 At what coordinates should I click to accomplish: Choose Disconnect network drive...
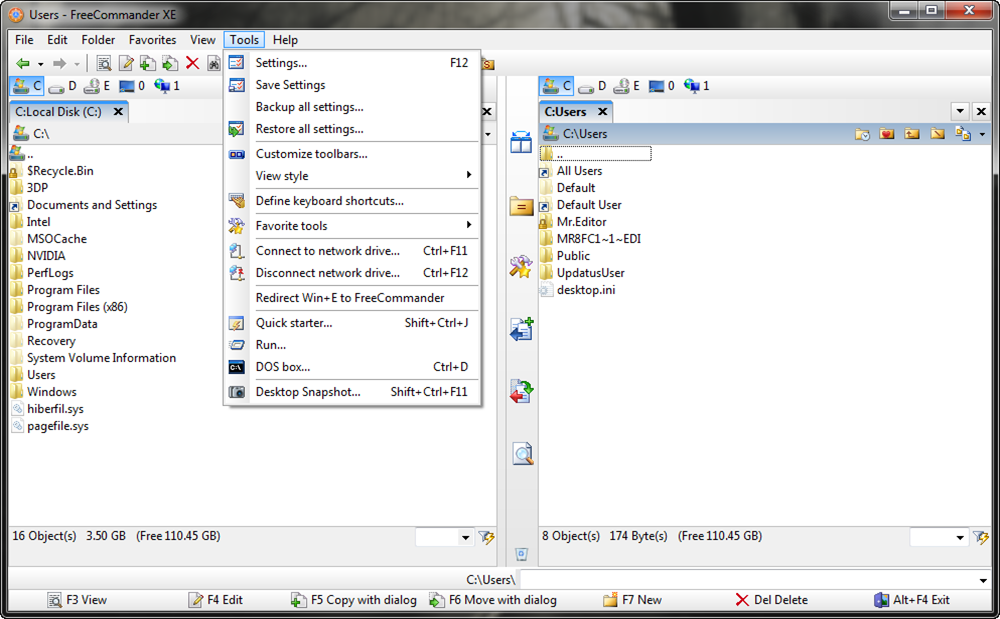(352, 273)
